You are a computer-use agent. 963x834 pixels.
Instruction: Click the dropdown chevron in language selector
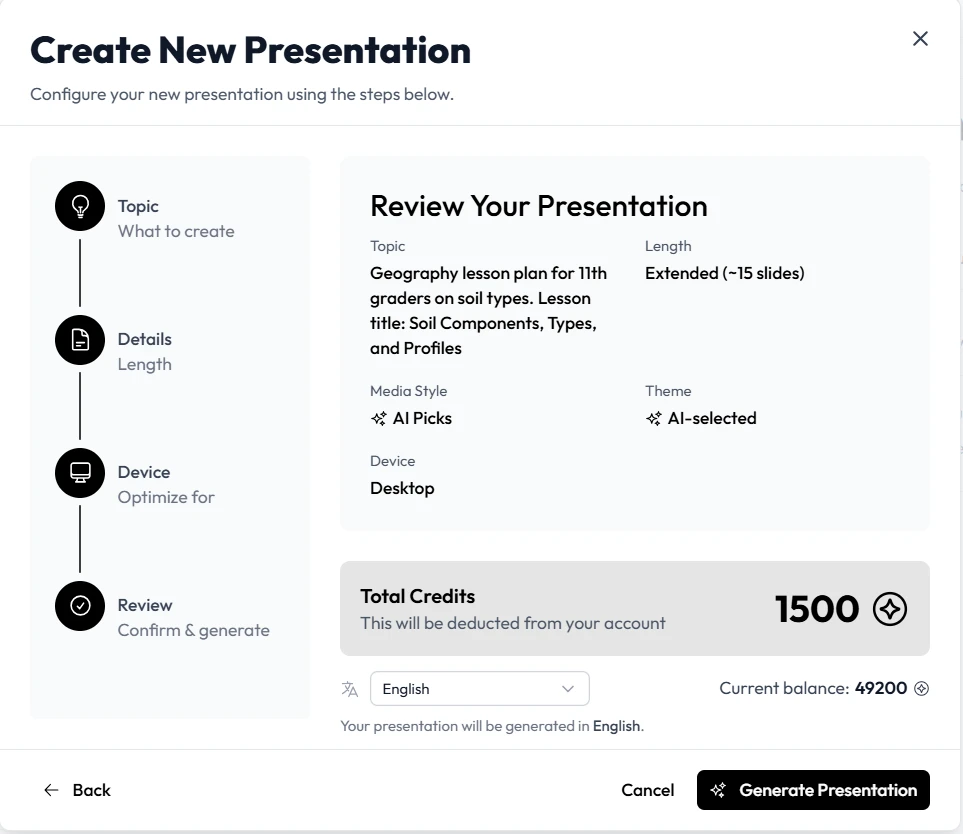[x=568, y=689]
